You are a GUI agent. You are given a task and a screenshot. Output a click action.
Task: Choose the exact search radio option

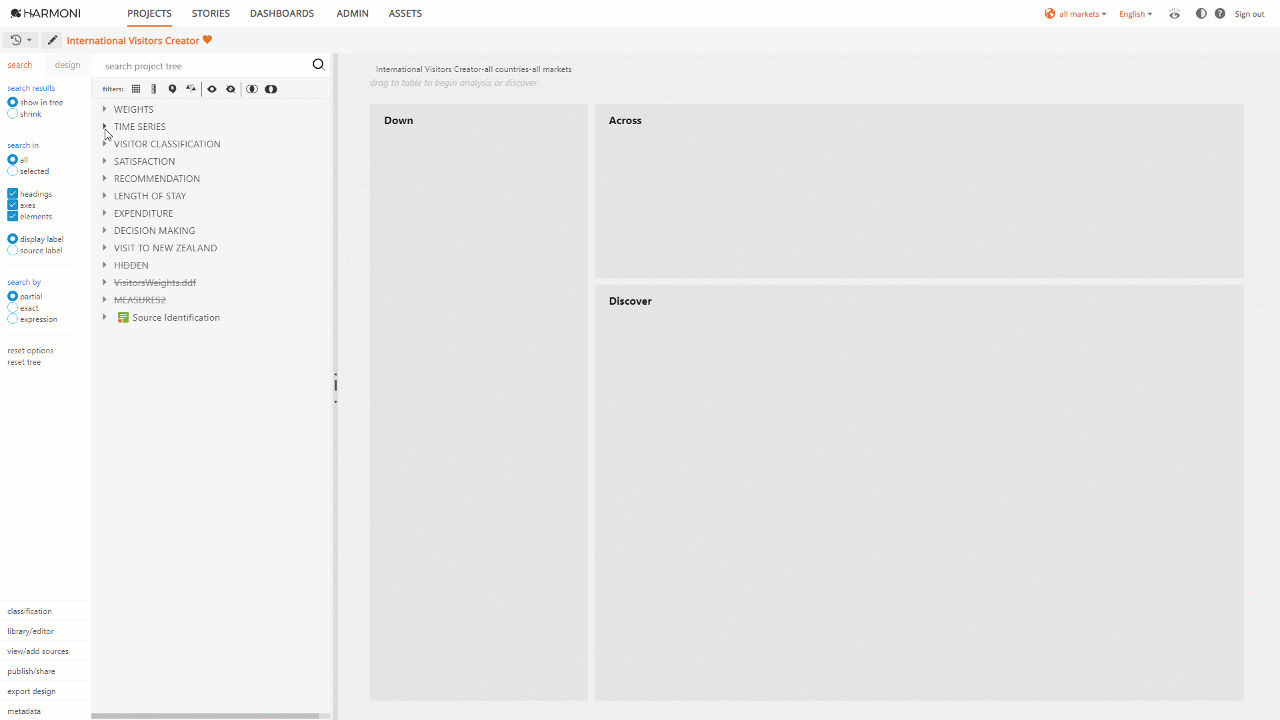[13, 308]
